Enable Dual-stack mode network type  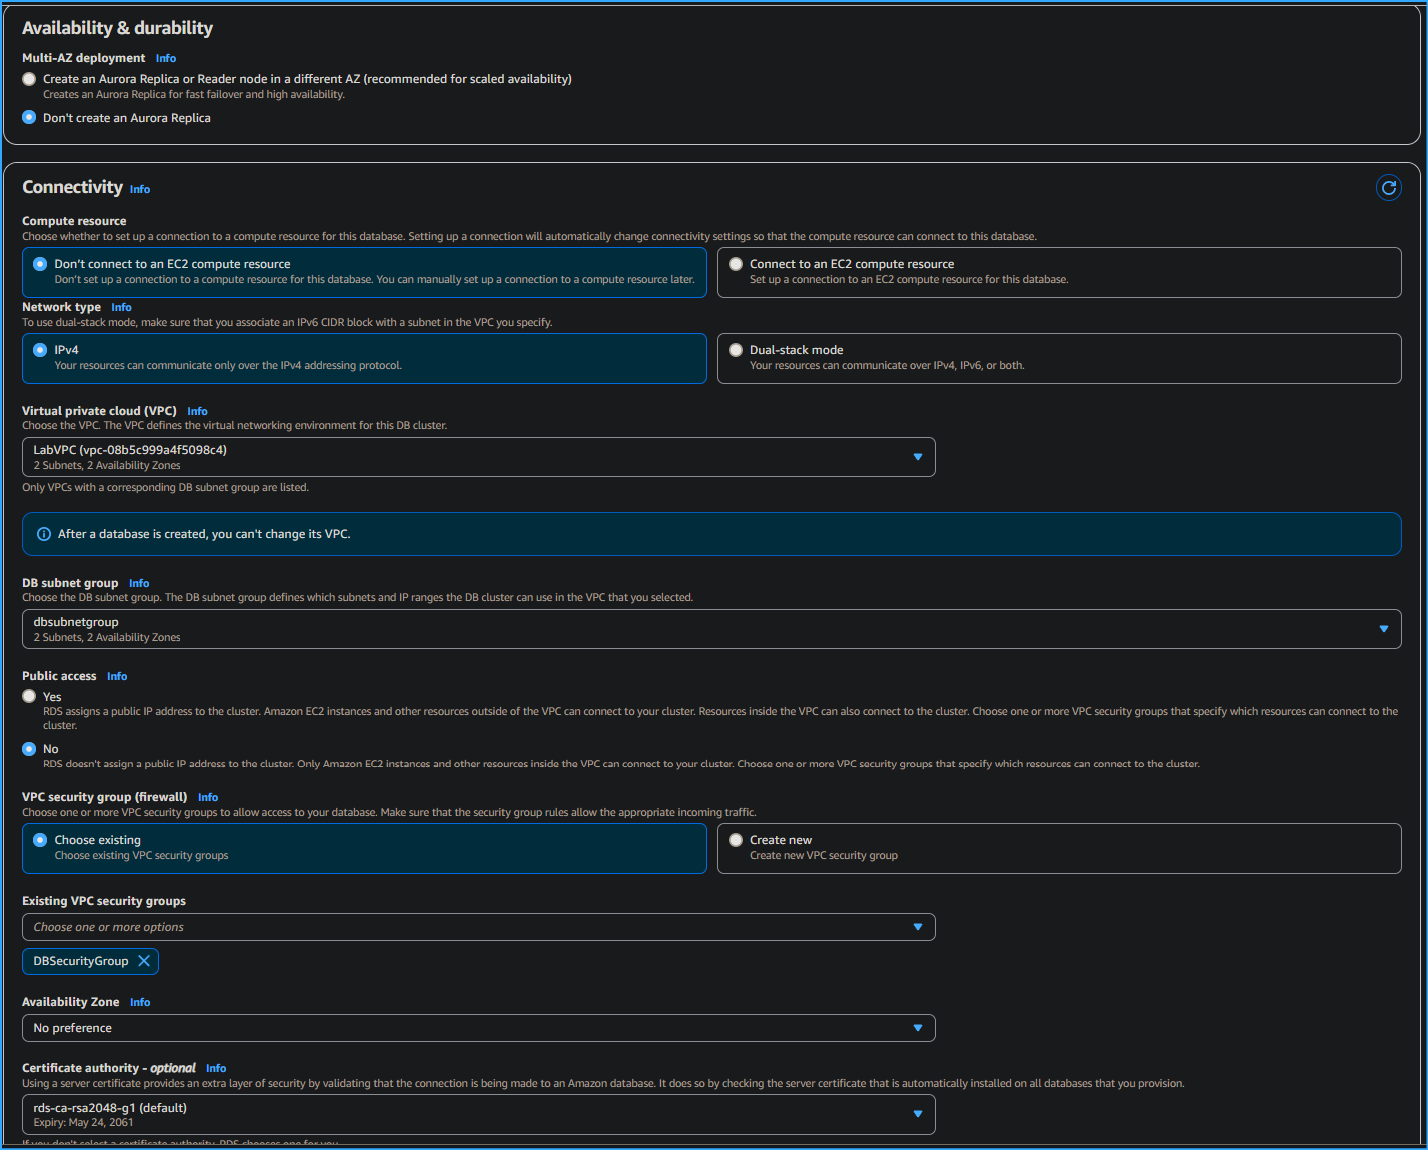[736, 349]
